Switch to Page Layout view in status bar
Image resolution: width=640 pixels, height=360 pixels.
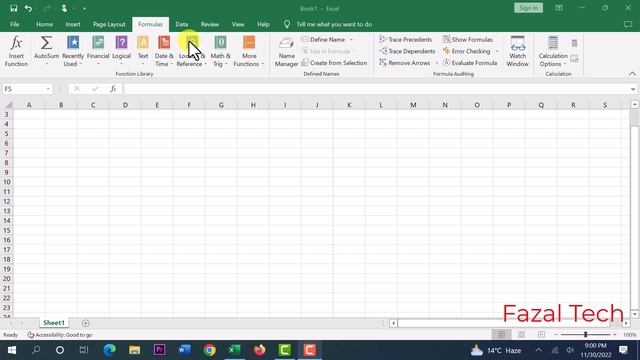coord(521,335)
